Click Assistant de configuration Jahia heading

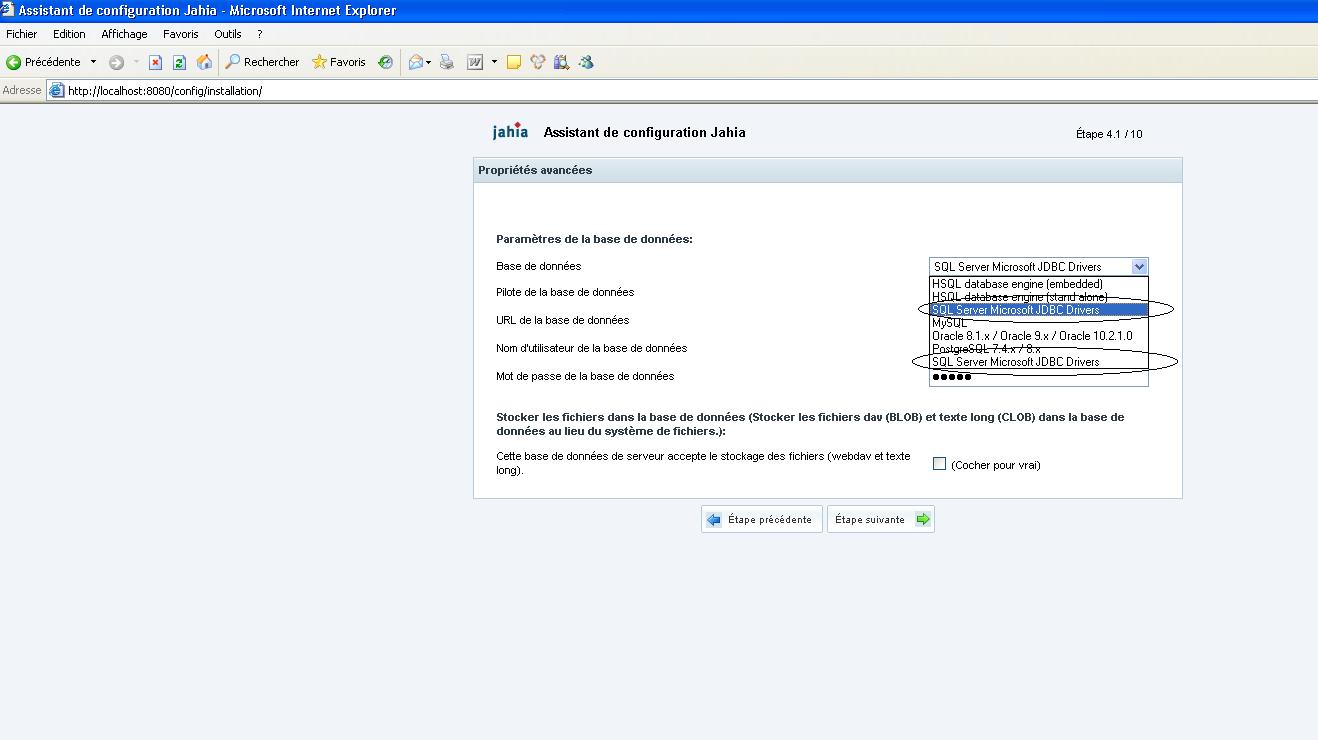tap(644, 132)
